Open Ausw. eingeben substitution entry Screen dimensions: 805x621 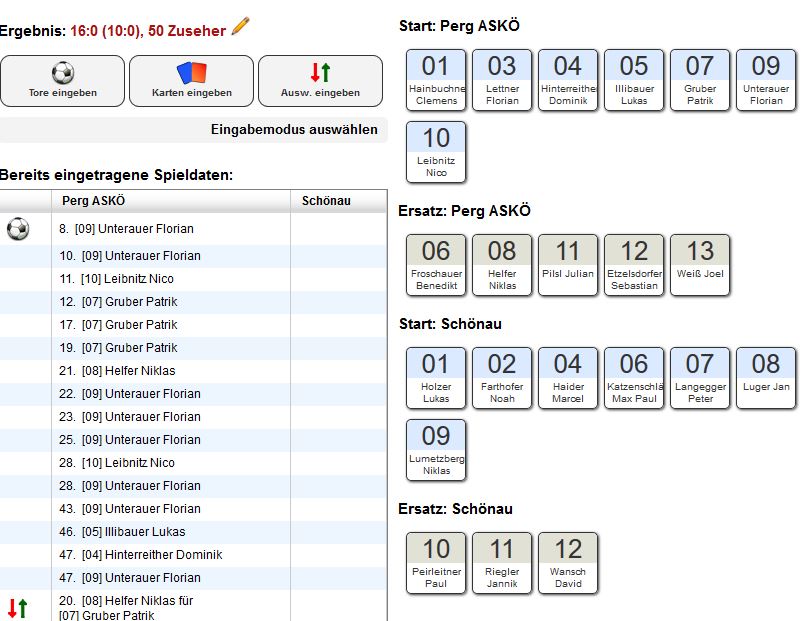320,81
